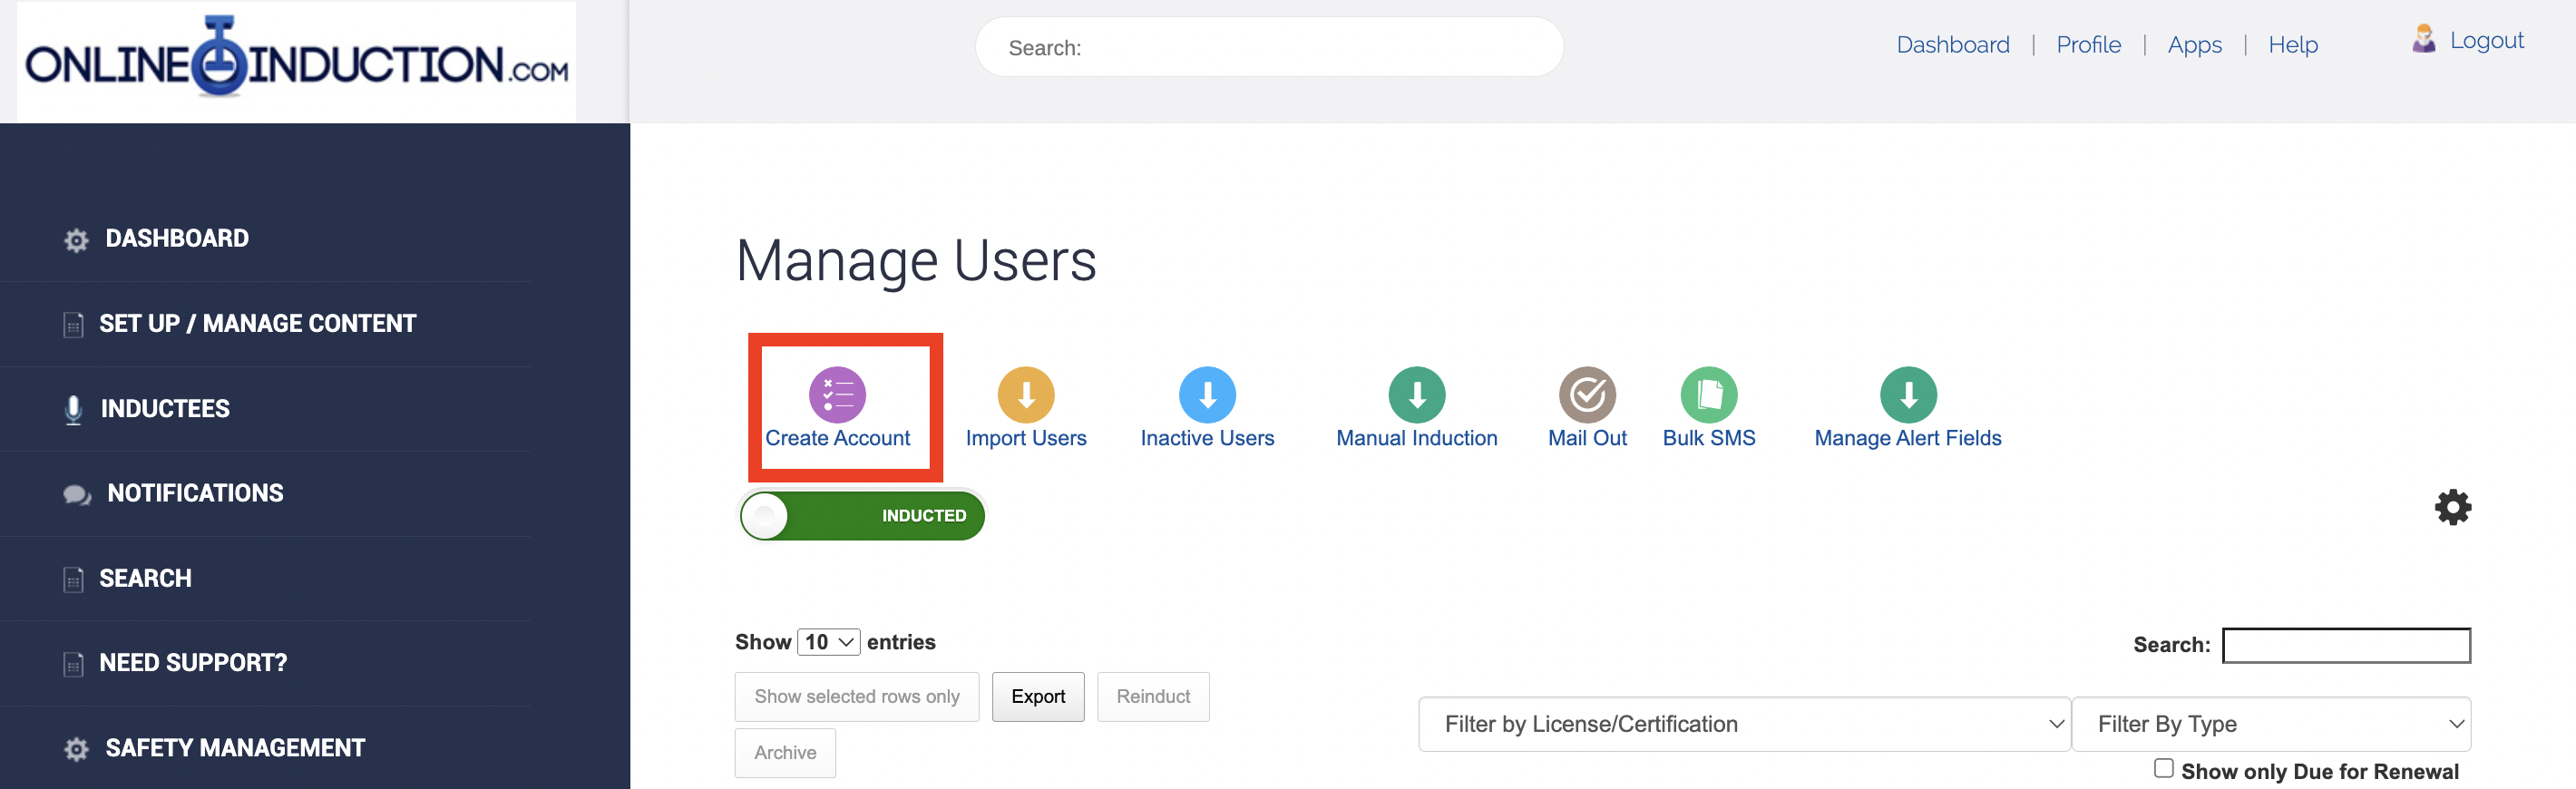Click the Export button

pyautogui.click(x=1038, y=696)
